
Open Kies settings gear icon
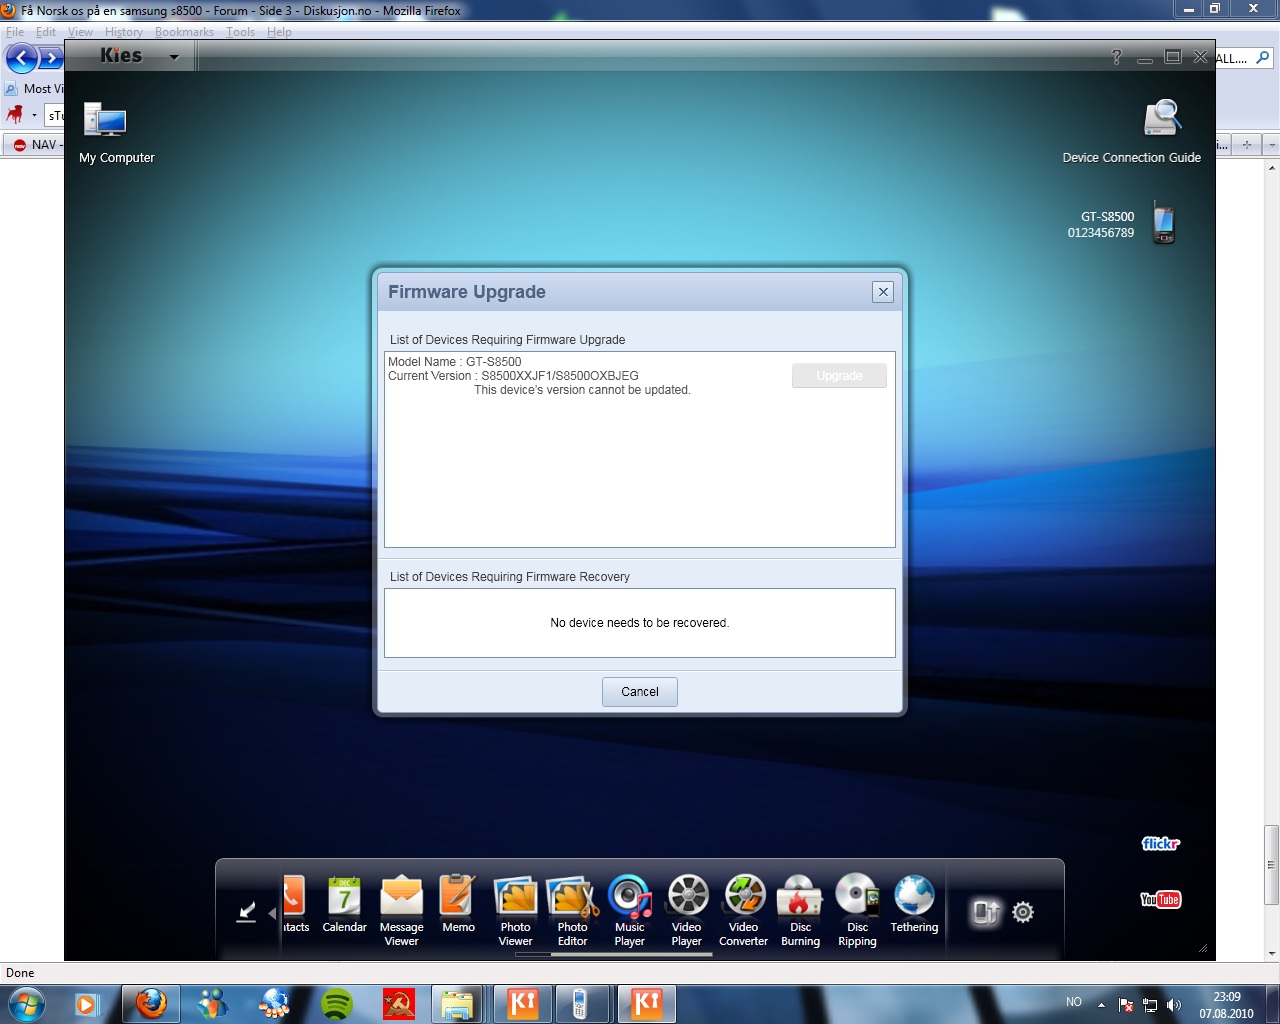coord(1023,912)
